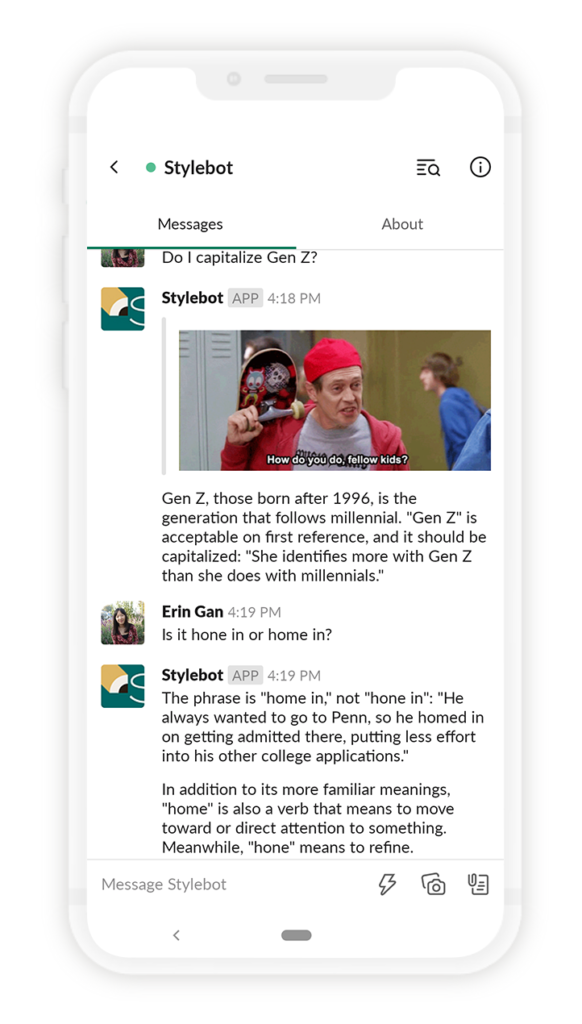The height and width of the screenshot is (1024, 582).
Task: Open the 'fellow kids' GIF image
Action: tap(335, 400)
